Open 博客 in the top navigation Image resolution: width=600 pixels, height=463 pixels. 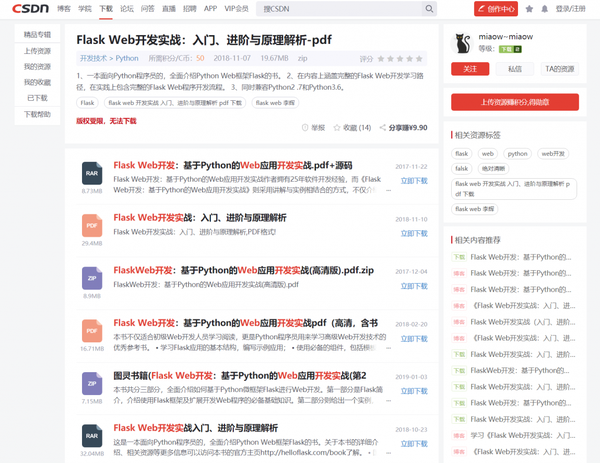[64, 8]
